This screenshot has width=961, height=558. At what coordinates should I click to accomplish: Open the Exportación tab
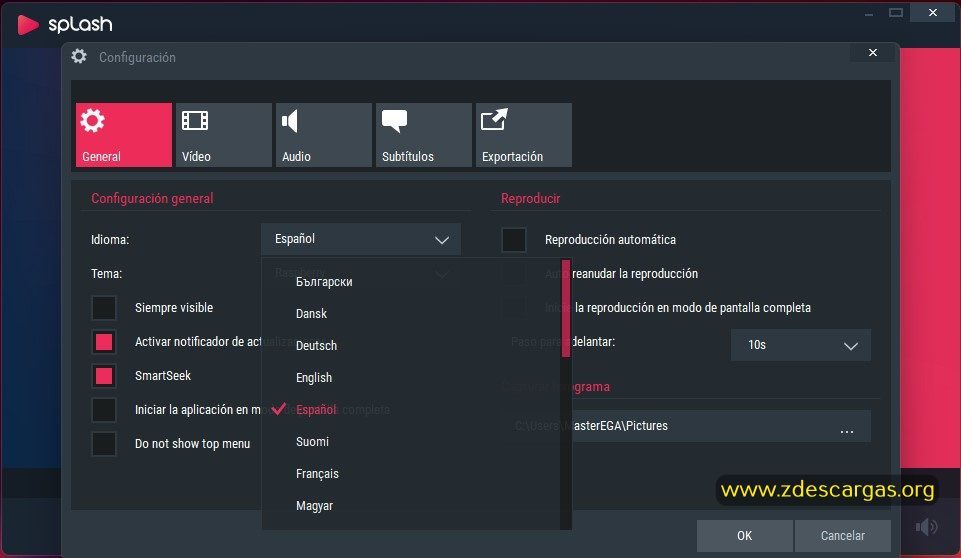524,135
